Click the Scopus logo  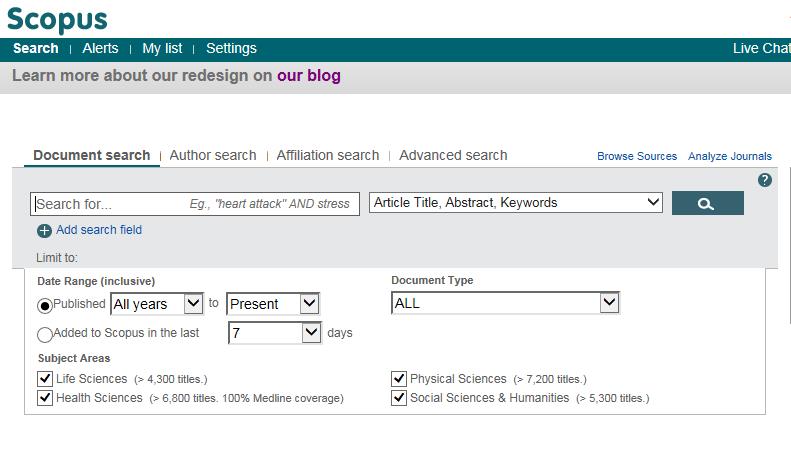click(58, 20)
